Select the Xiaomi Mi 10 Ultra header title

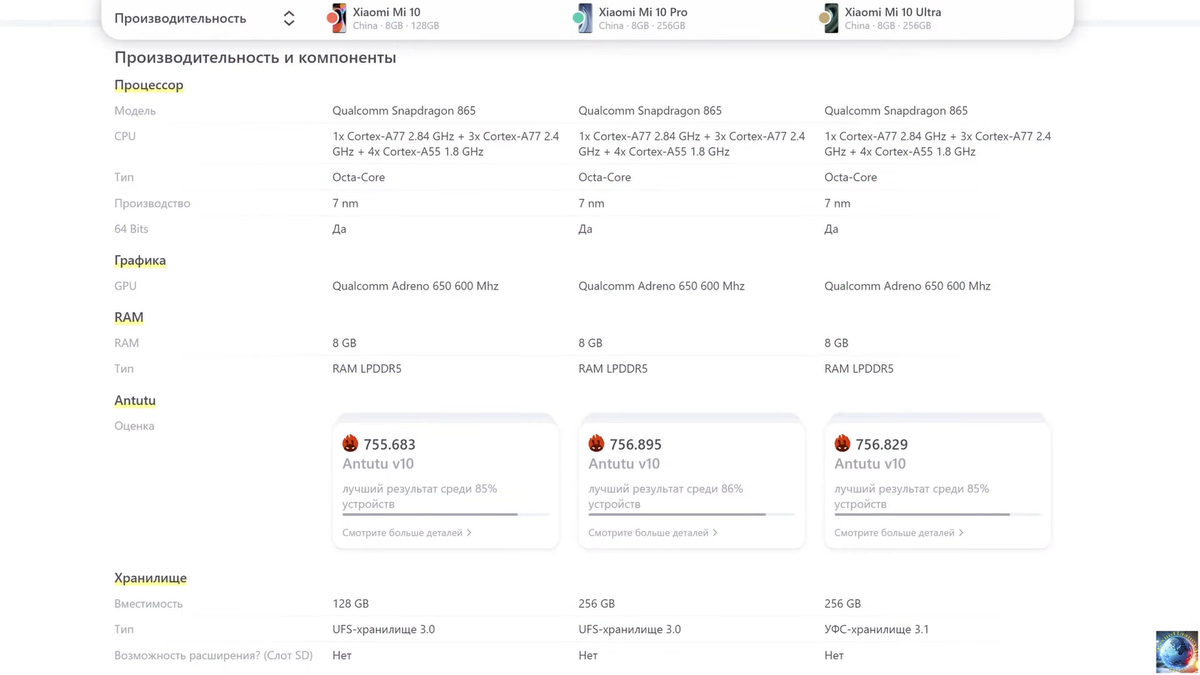(x=893, y=12)
